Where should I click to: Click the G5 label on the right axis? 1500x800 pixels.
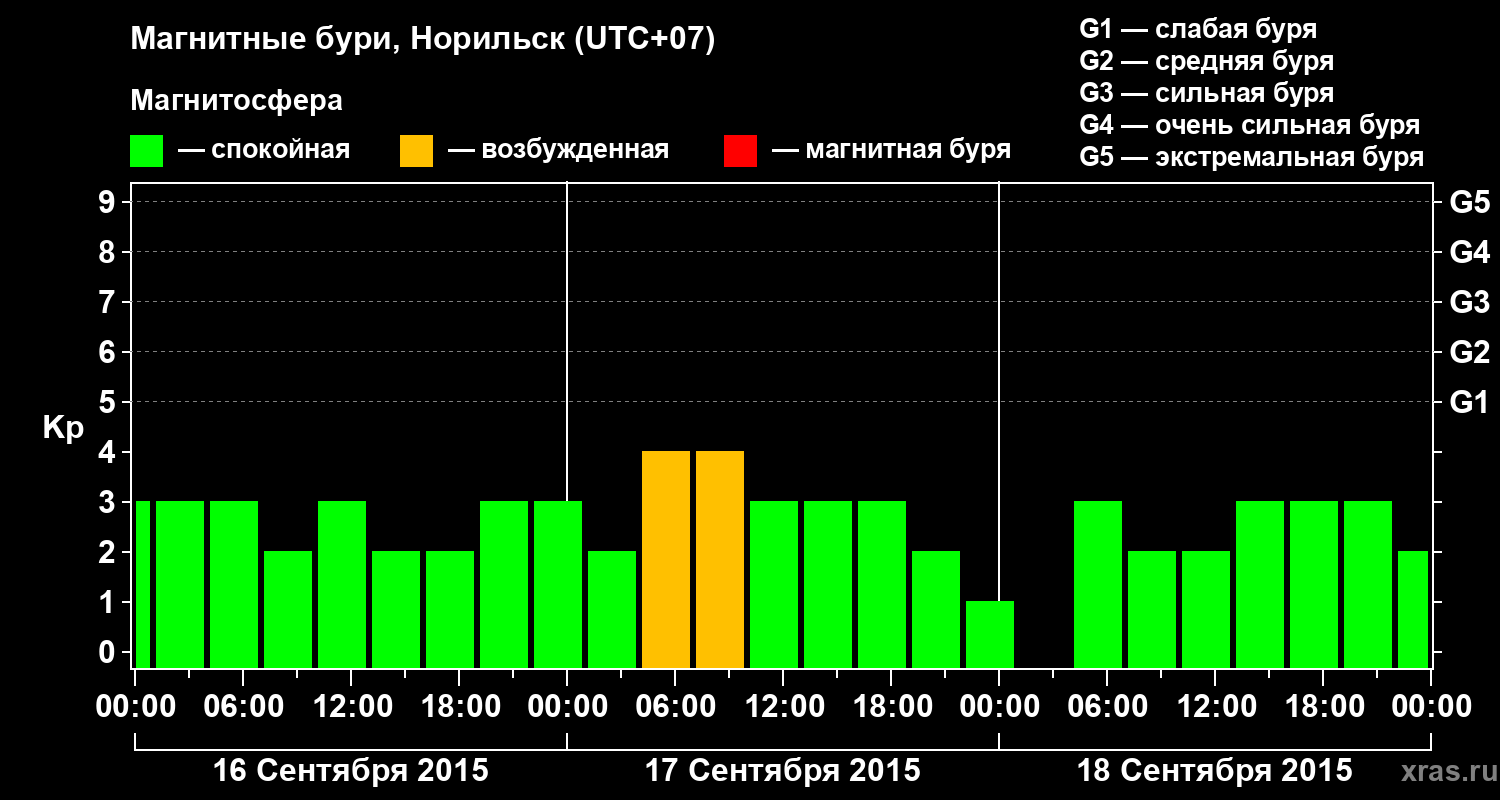click(x=1469, y=203)
